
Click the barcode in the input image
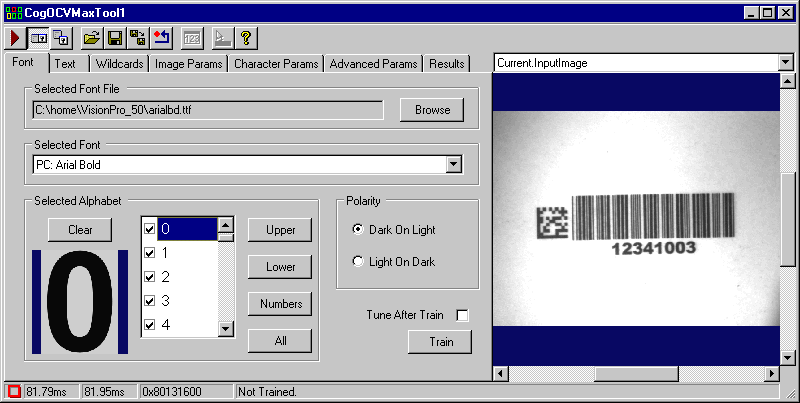pos(653,216)
